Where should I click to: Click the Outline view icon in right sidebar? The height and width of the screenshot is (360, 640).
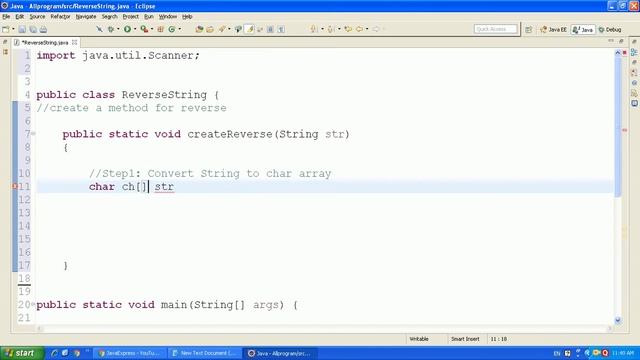click(634, 52)
